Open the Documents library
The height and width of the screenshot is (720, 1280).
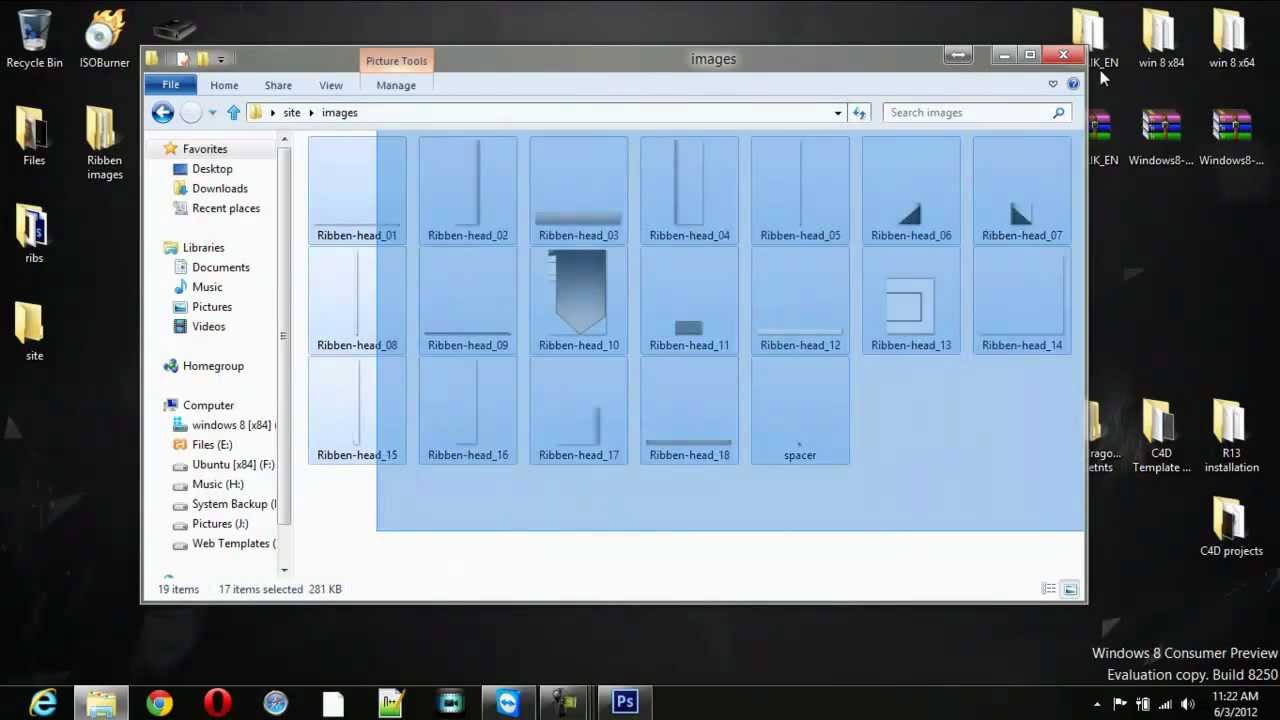[x=221, y=267]
